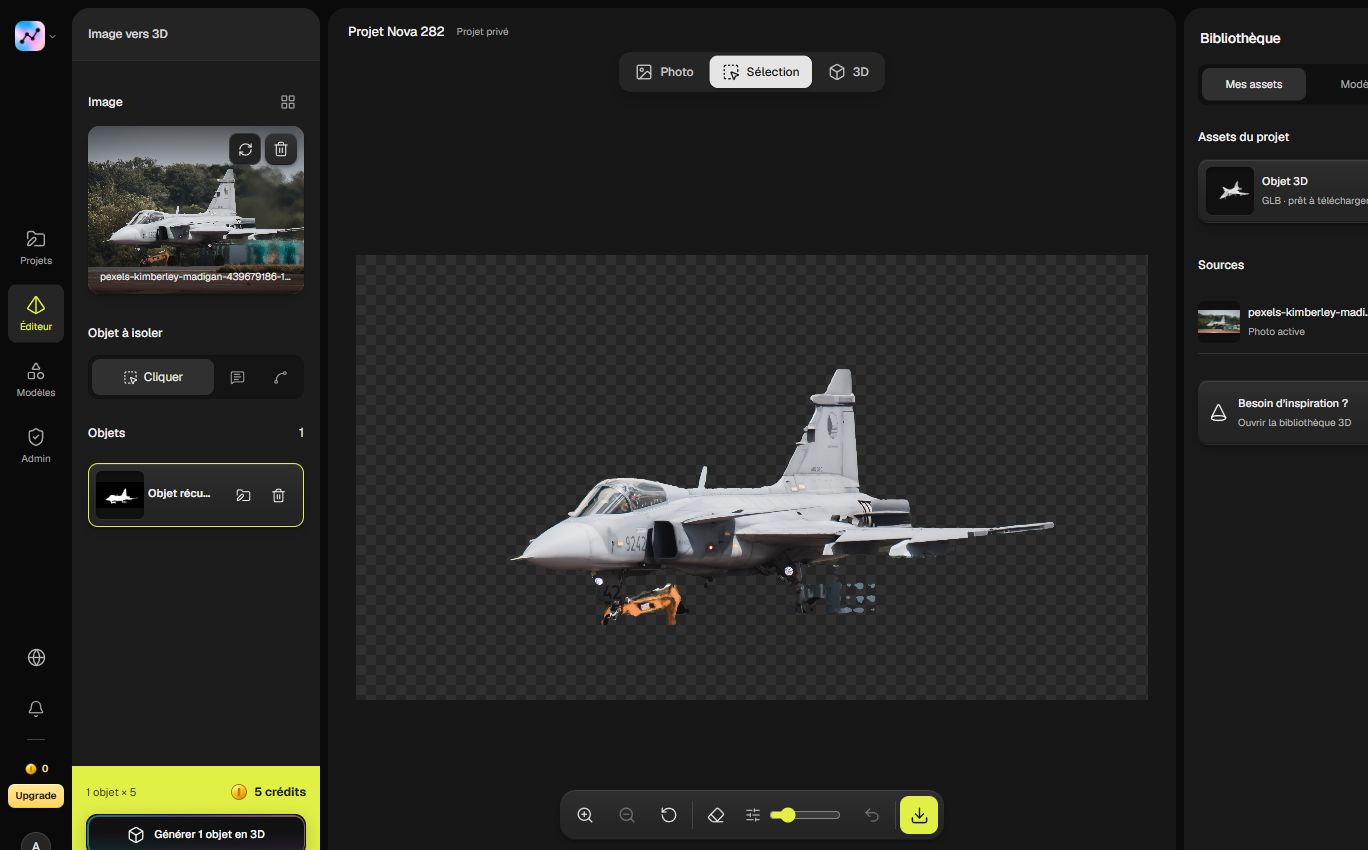Click the folder icon on the Objet récu... row
The image size is (1368, 850).
click(x=243, y=495)
